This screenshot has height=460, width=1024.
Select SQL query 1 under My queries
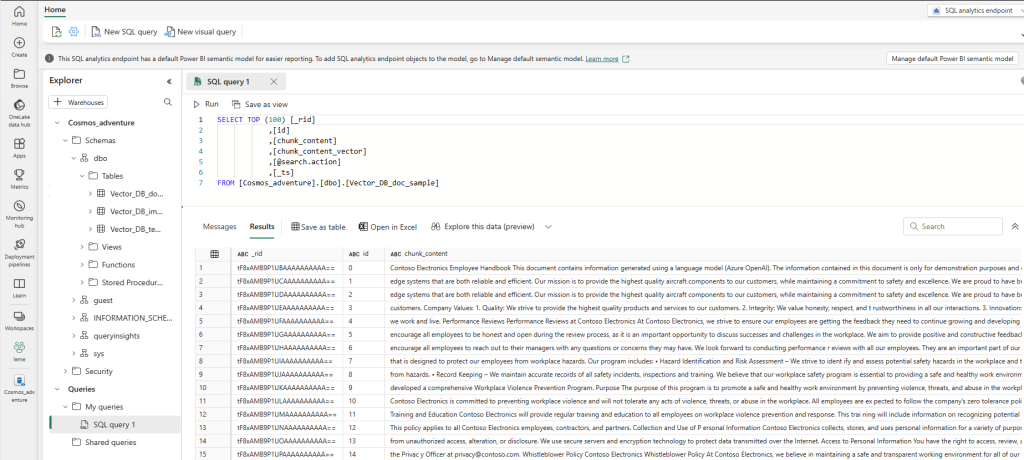click(114, 425)
